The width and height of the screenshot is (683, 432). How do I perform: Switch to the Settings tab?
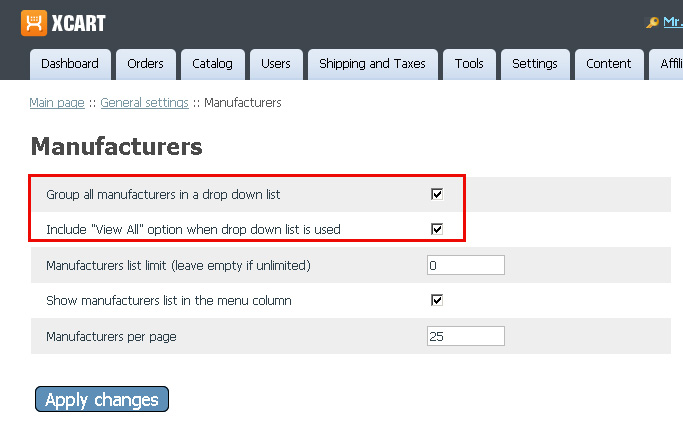[x=535, y=64]
